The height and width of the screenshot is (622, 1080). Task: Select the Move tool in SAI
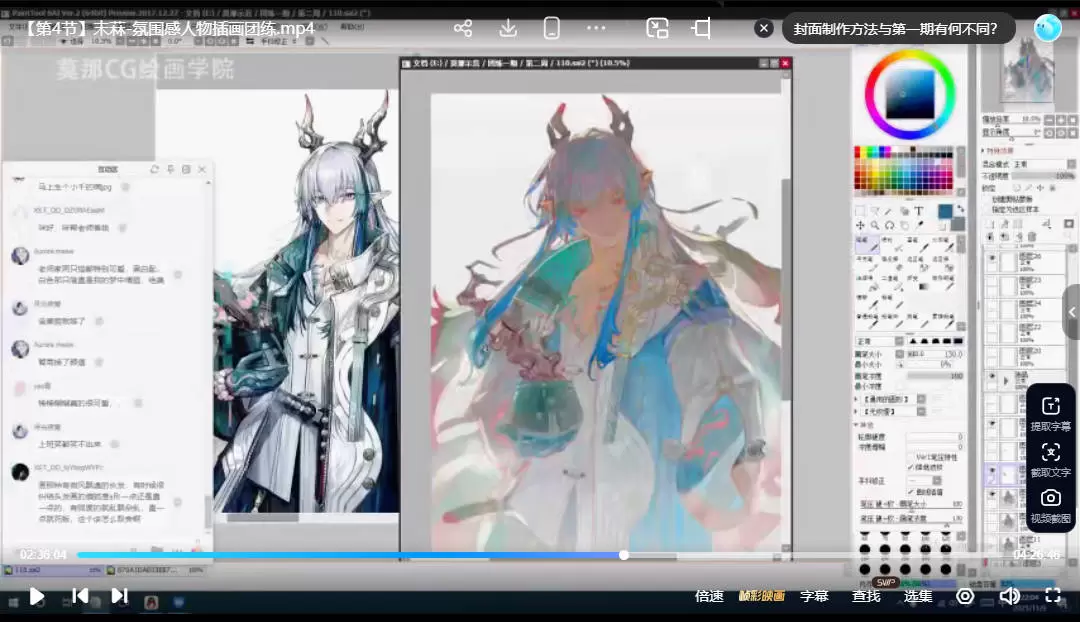point(860,225)
